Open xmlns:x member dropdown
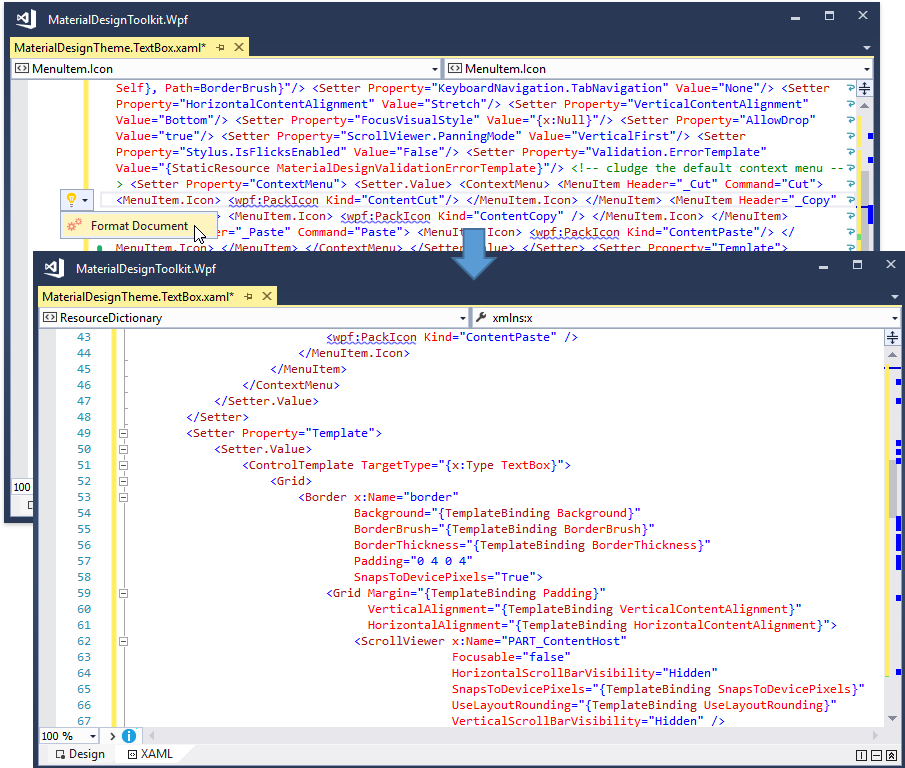The image size is (905, 768). (895, 318)
